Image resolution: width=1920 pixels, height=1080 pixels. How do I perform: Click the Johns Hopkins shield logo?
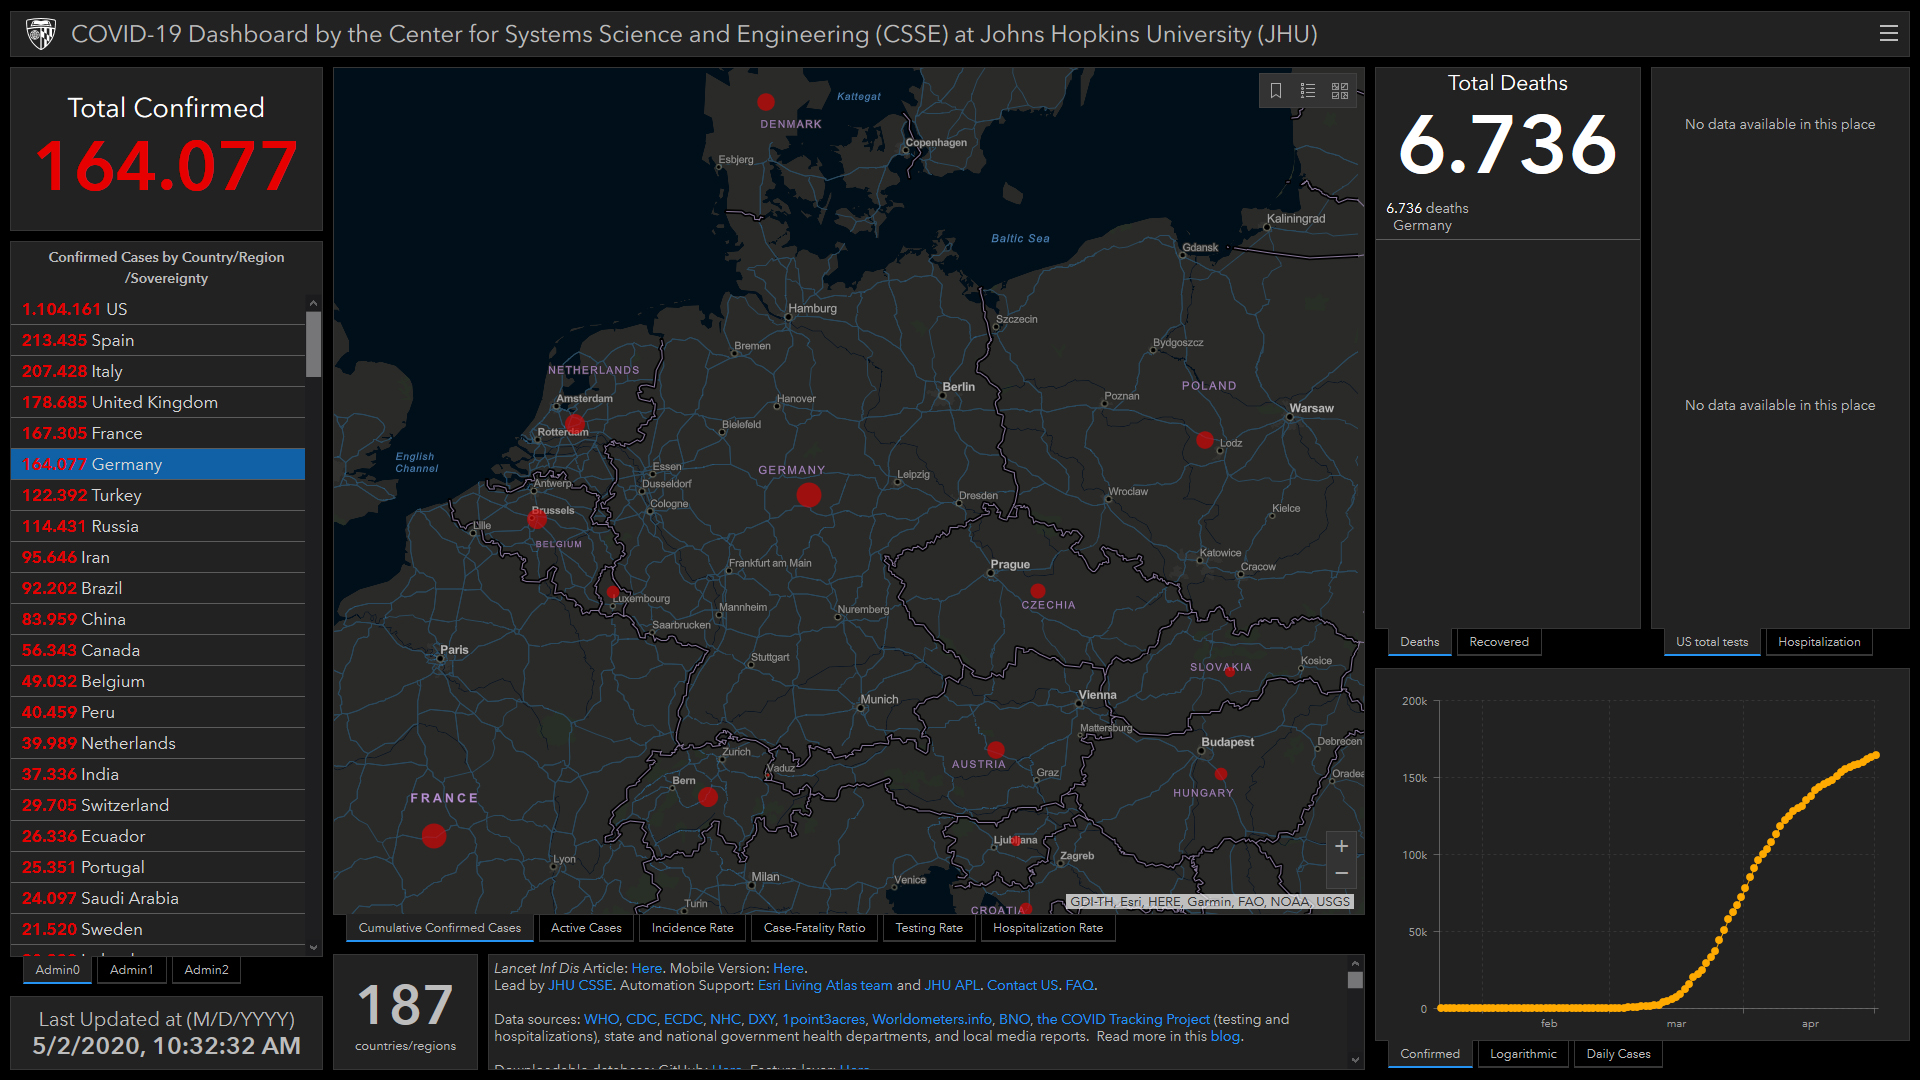[x=41, y=34]
